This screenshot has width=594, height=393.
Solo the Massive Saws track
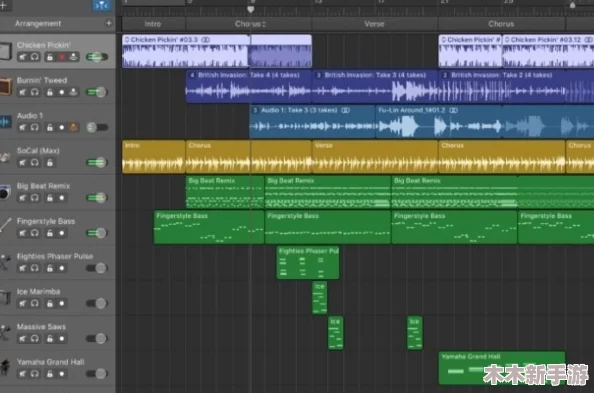[34, 339]
